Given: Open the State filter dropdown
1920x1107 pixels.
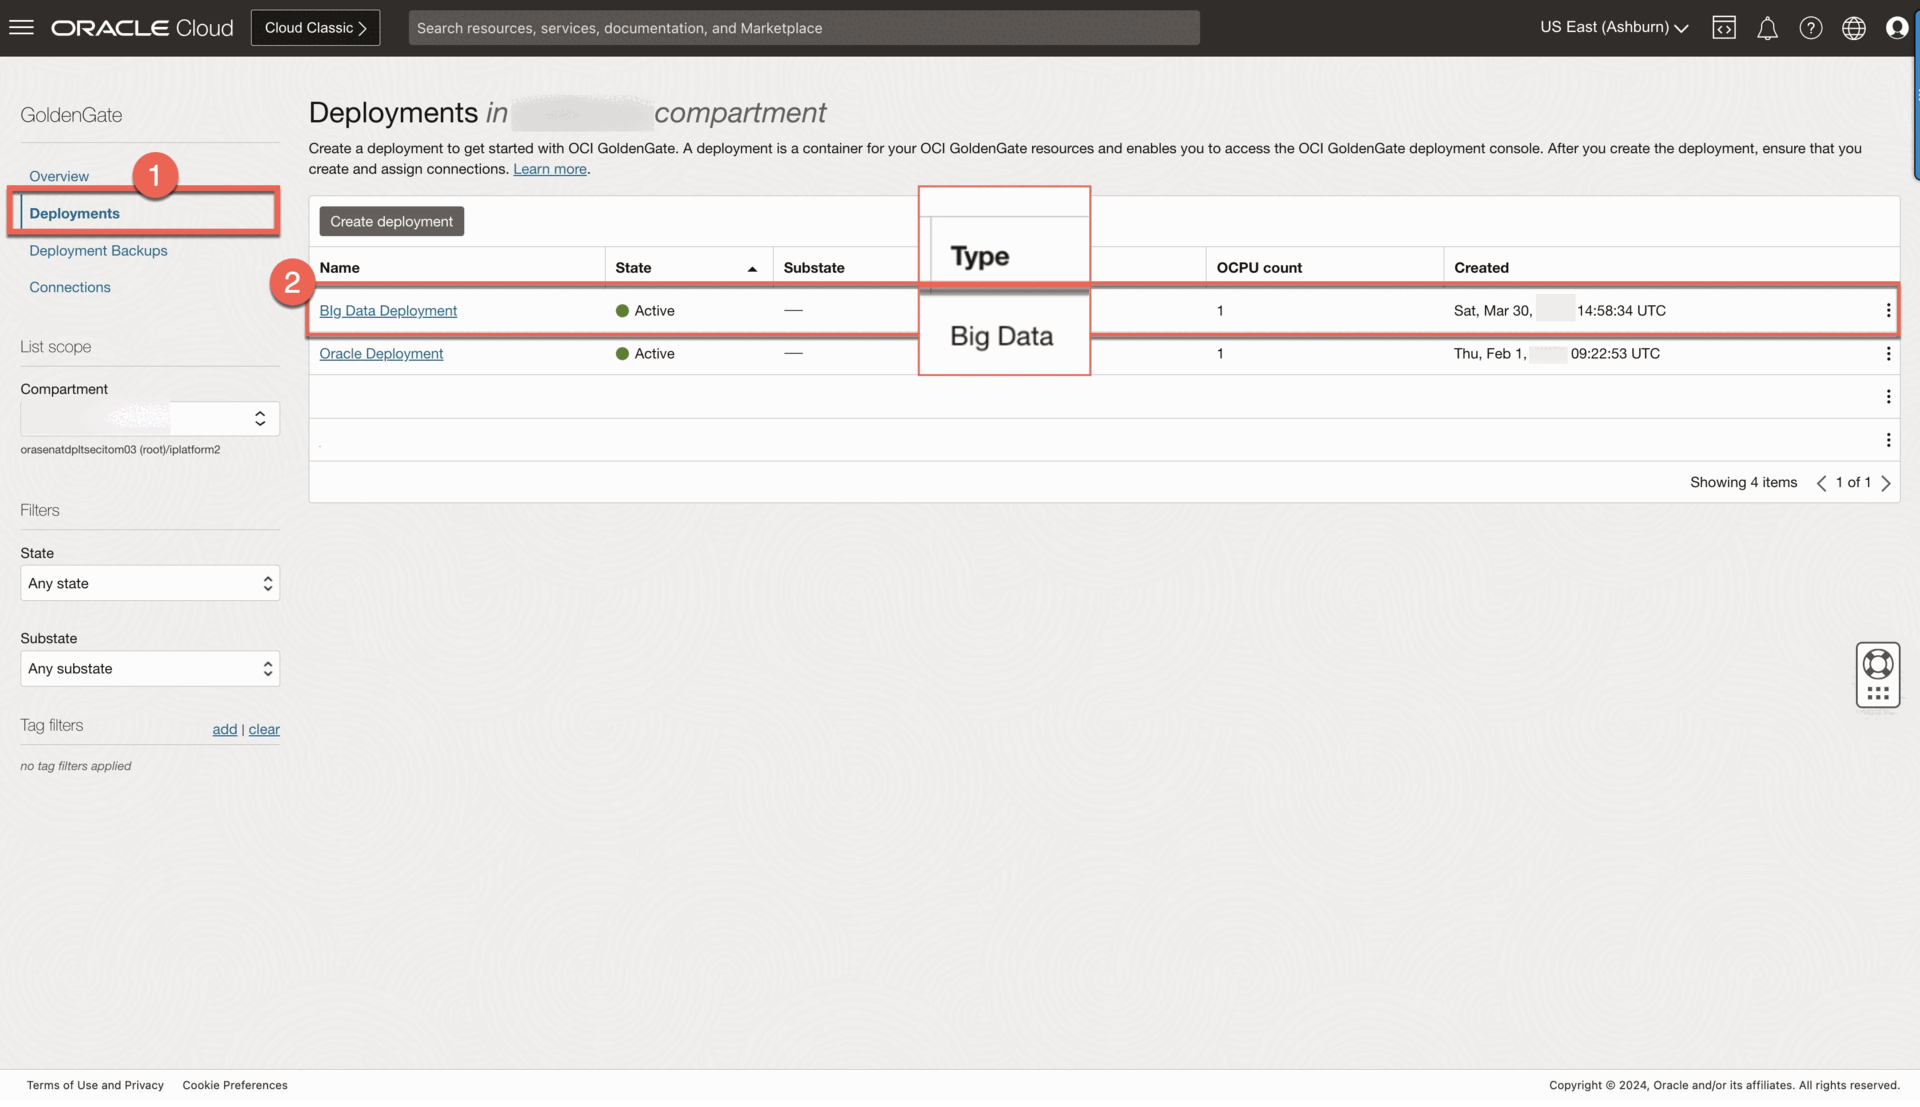Looking at the screenshot, I should click(x=150, y=583).
